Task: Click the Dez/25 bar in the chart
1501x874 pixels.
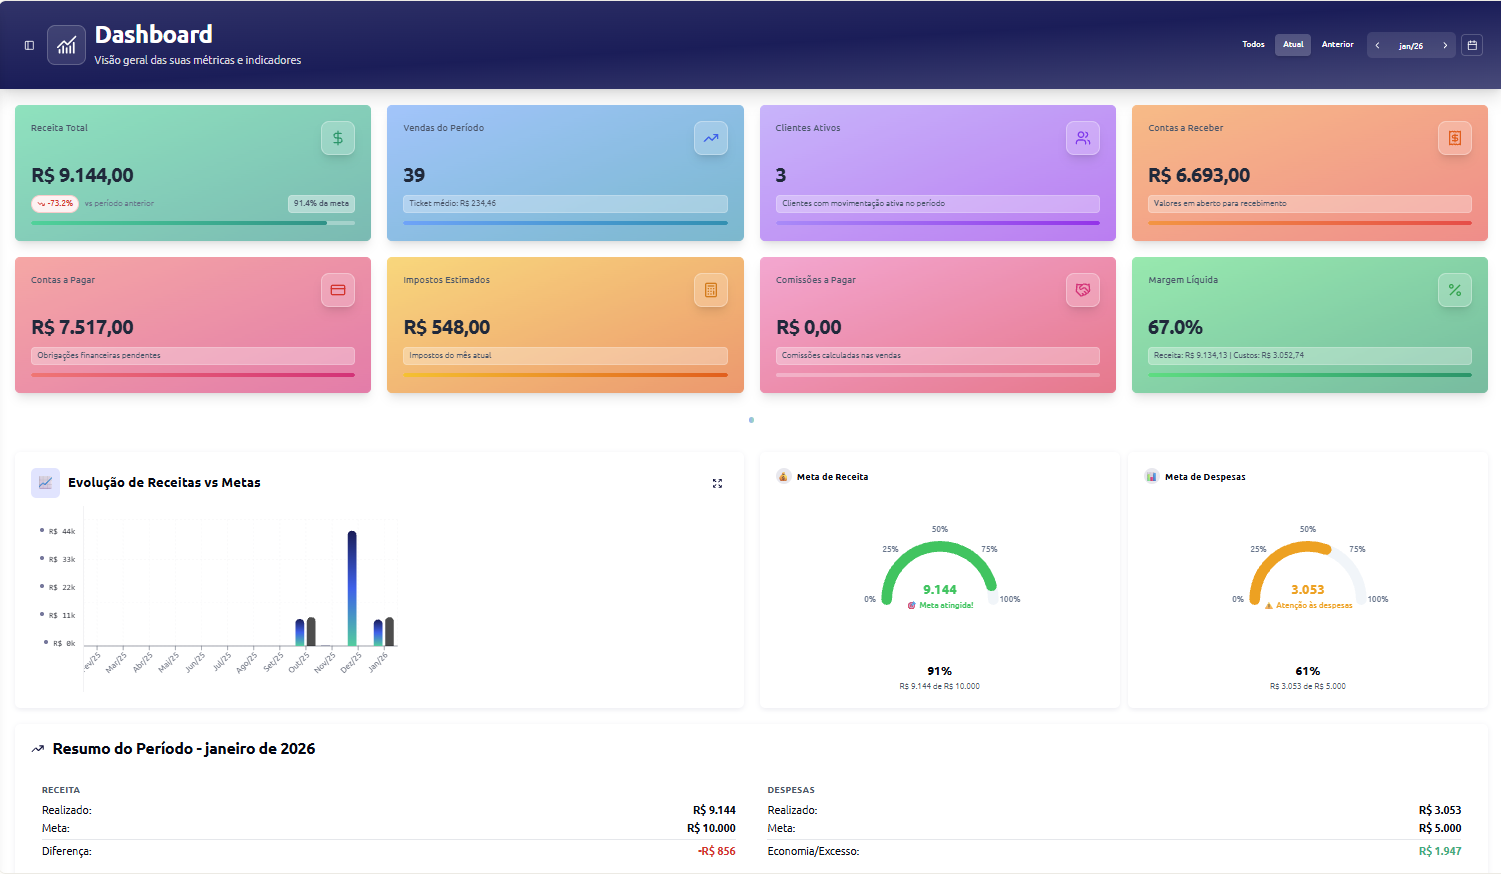Action: pos(352,588)
